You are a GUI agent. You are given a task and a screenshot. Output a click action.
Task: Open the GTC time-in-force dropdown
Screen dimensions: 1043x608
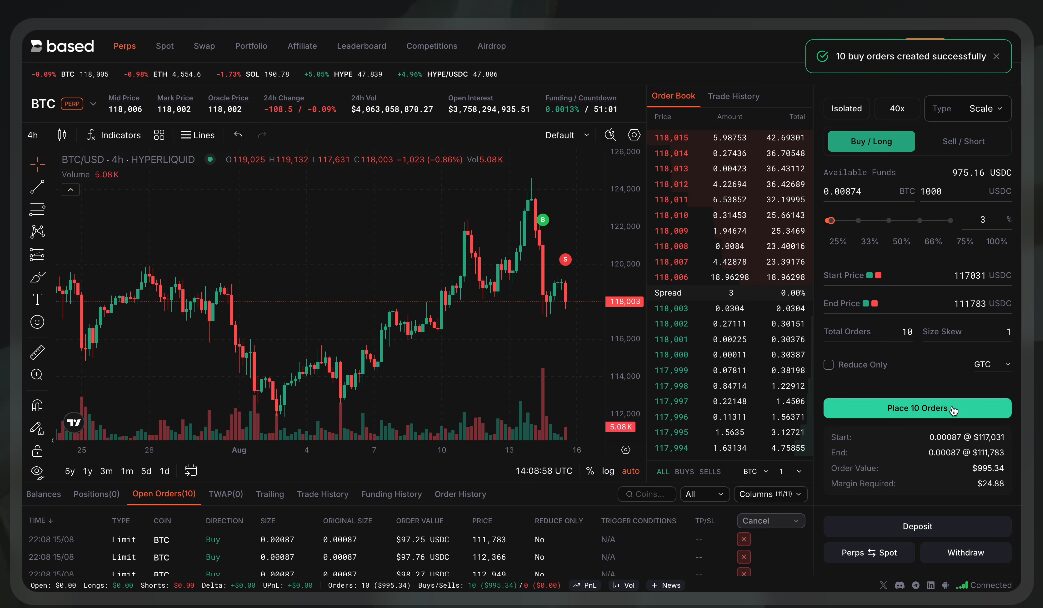coord(992,365)
